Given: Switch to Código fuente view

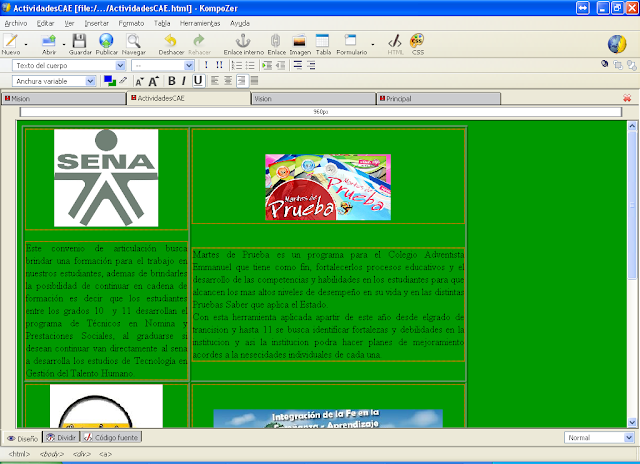Looking at the screenshot, I should (x=111, y=437).
